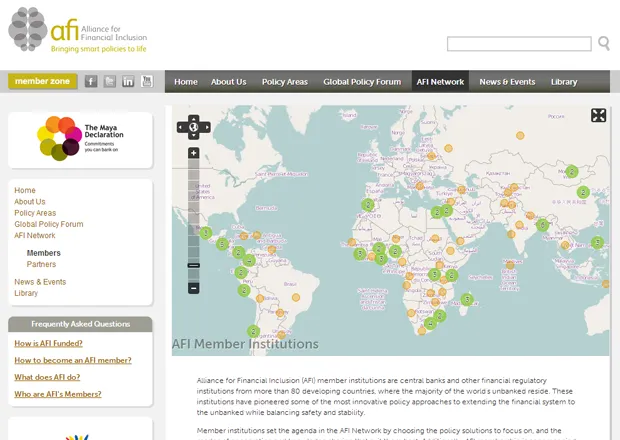Select Members in sidebar submenu

point(43,253)
